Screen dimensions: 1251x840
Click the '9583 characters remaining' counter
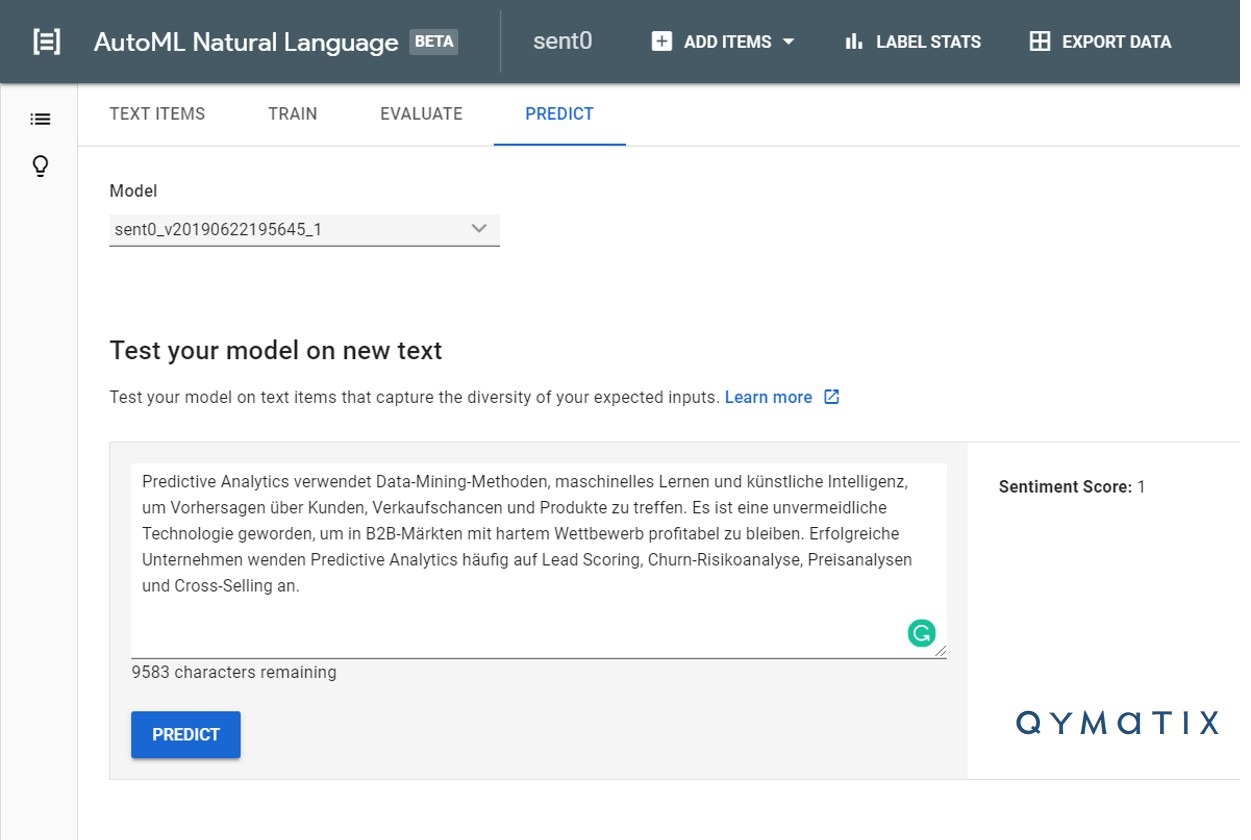[x=234, y=673]
